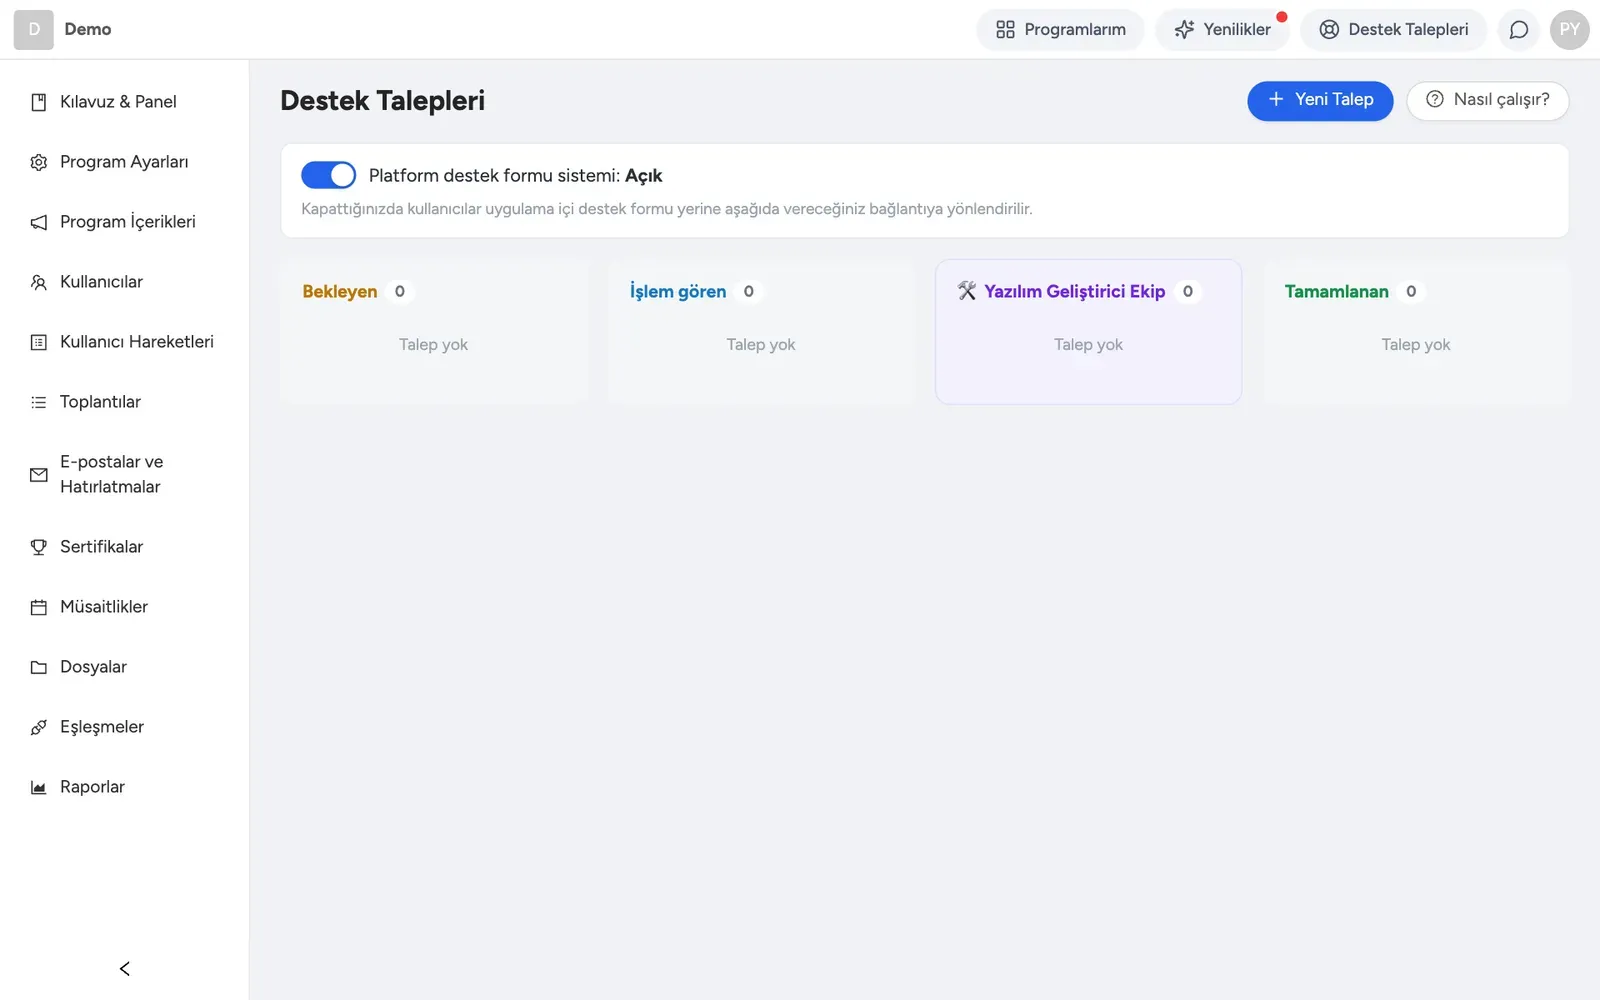Select the Kullanıcılar people icon
Screen dimensions: 1600x1000
coord(39,282)
